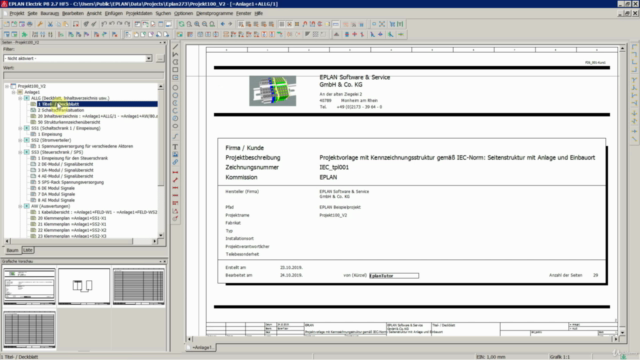
Task: Click the full-view expand arrows icon
Action: [382, 24]
